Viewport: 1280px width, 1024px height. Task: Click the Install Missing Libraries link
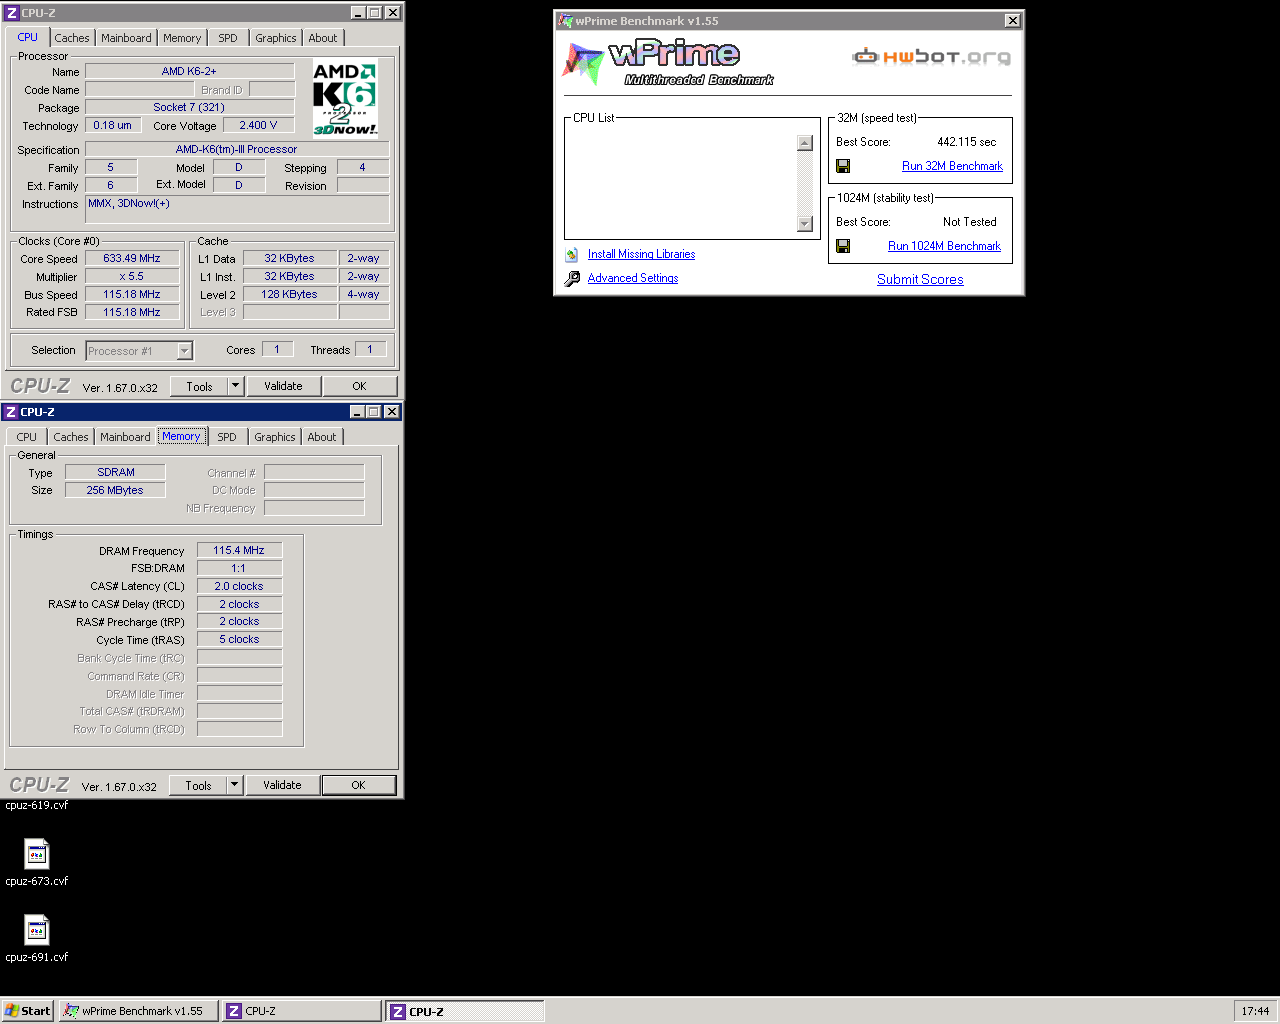(641, 254)
